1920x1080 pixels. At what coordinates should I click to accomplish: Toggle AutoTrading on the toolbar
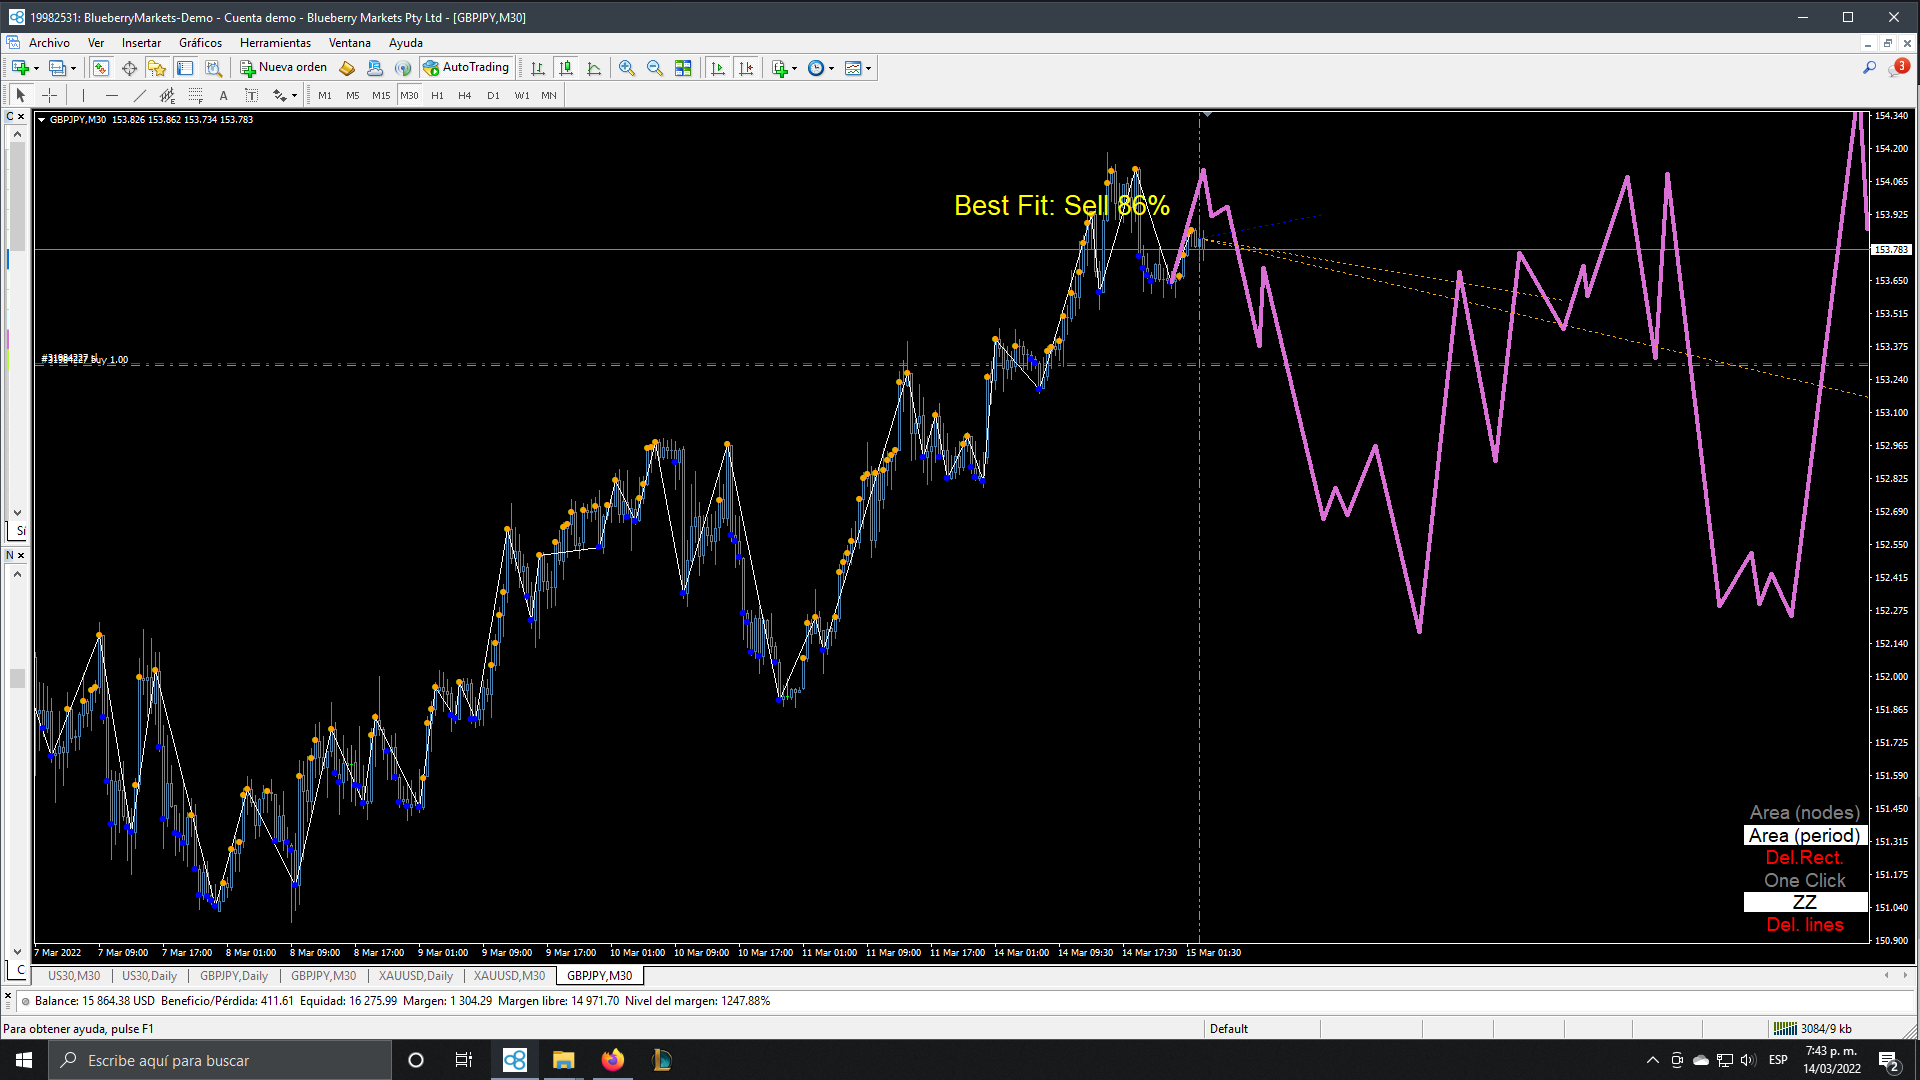point(466,68)
